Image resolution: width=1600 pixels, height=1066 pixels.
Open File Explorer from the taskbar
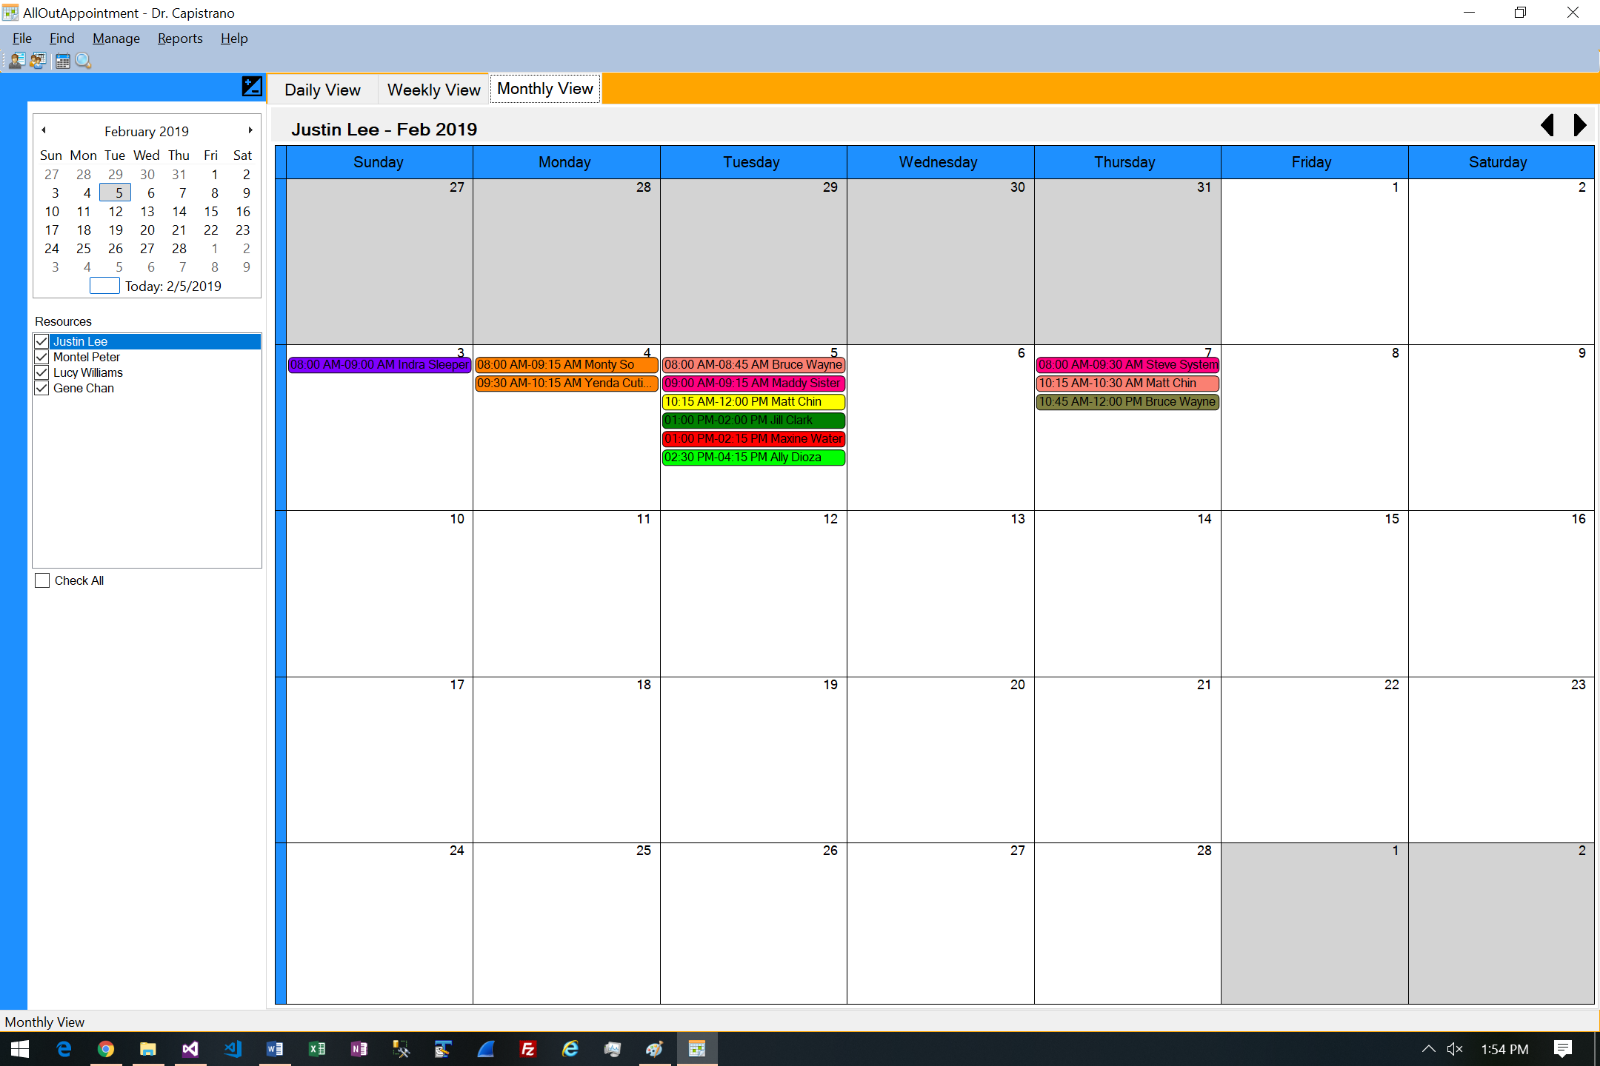point(148,1049)
